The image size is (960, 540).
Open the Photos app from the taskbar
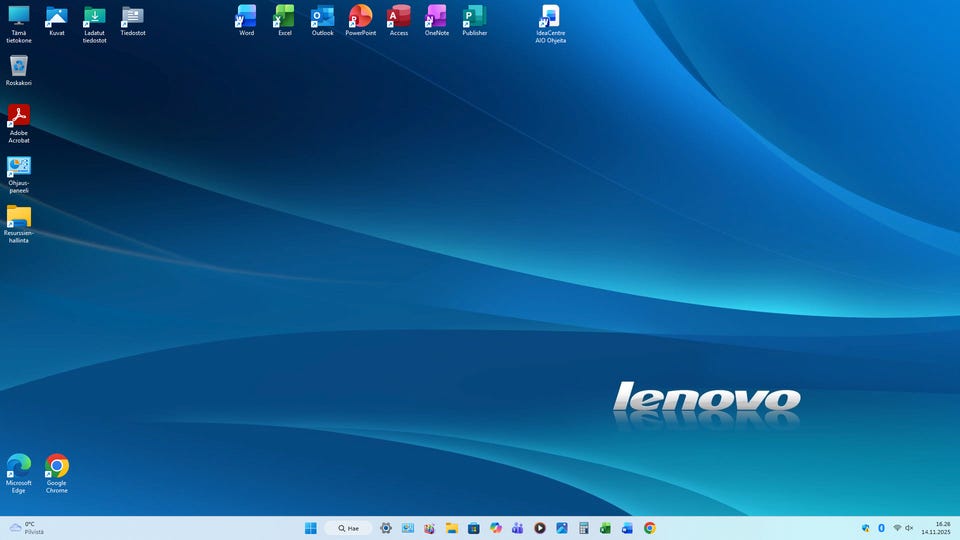[x=562, y=528]
